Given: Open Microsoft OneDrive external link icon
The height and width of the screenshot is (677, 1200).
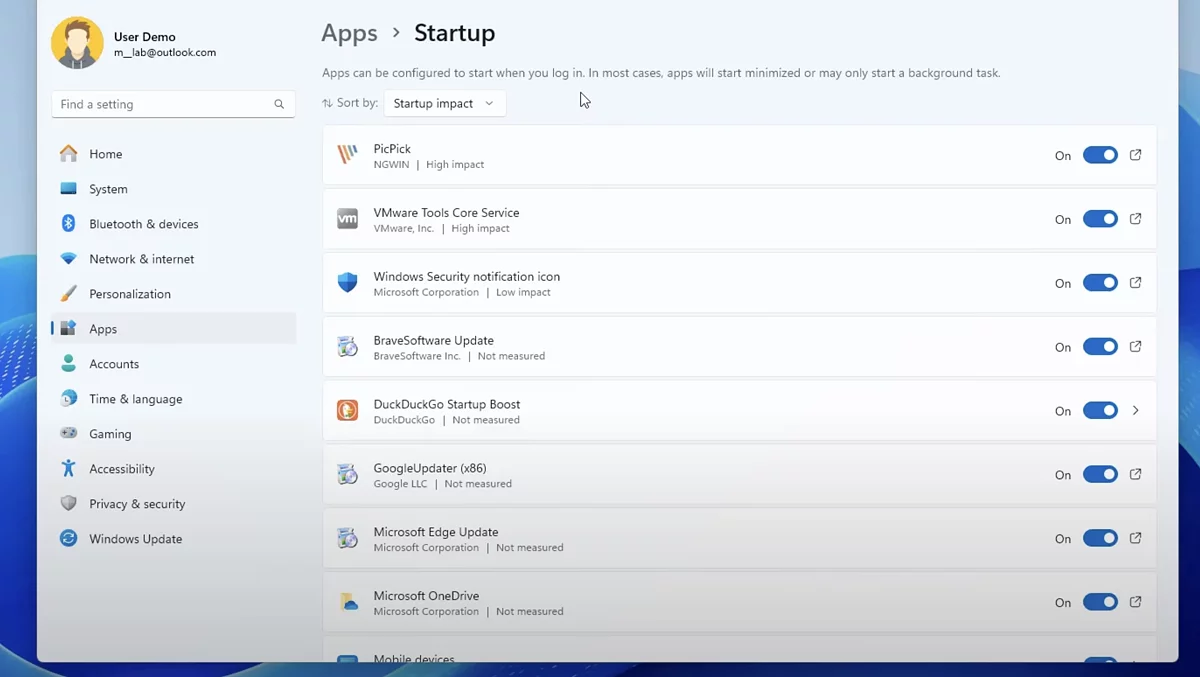Looking at the screenshot, I should (1135, 602).
